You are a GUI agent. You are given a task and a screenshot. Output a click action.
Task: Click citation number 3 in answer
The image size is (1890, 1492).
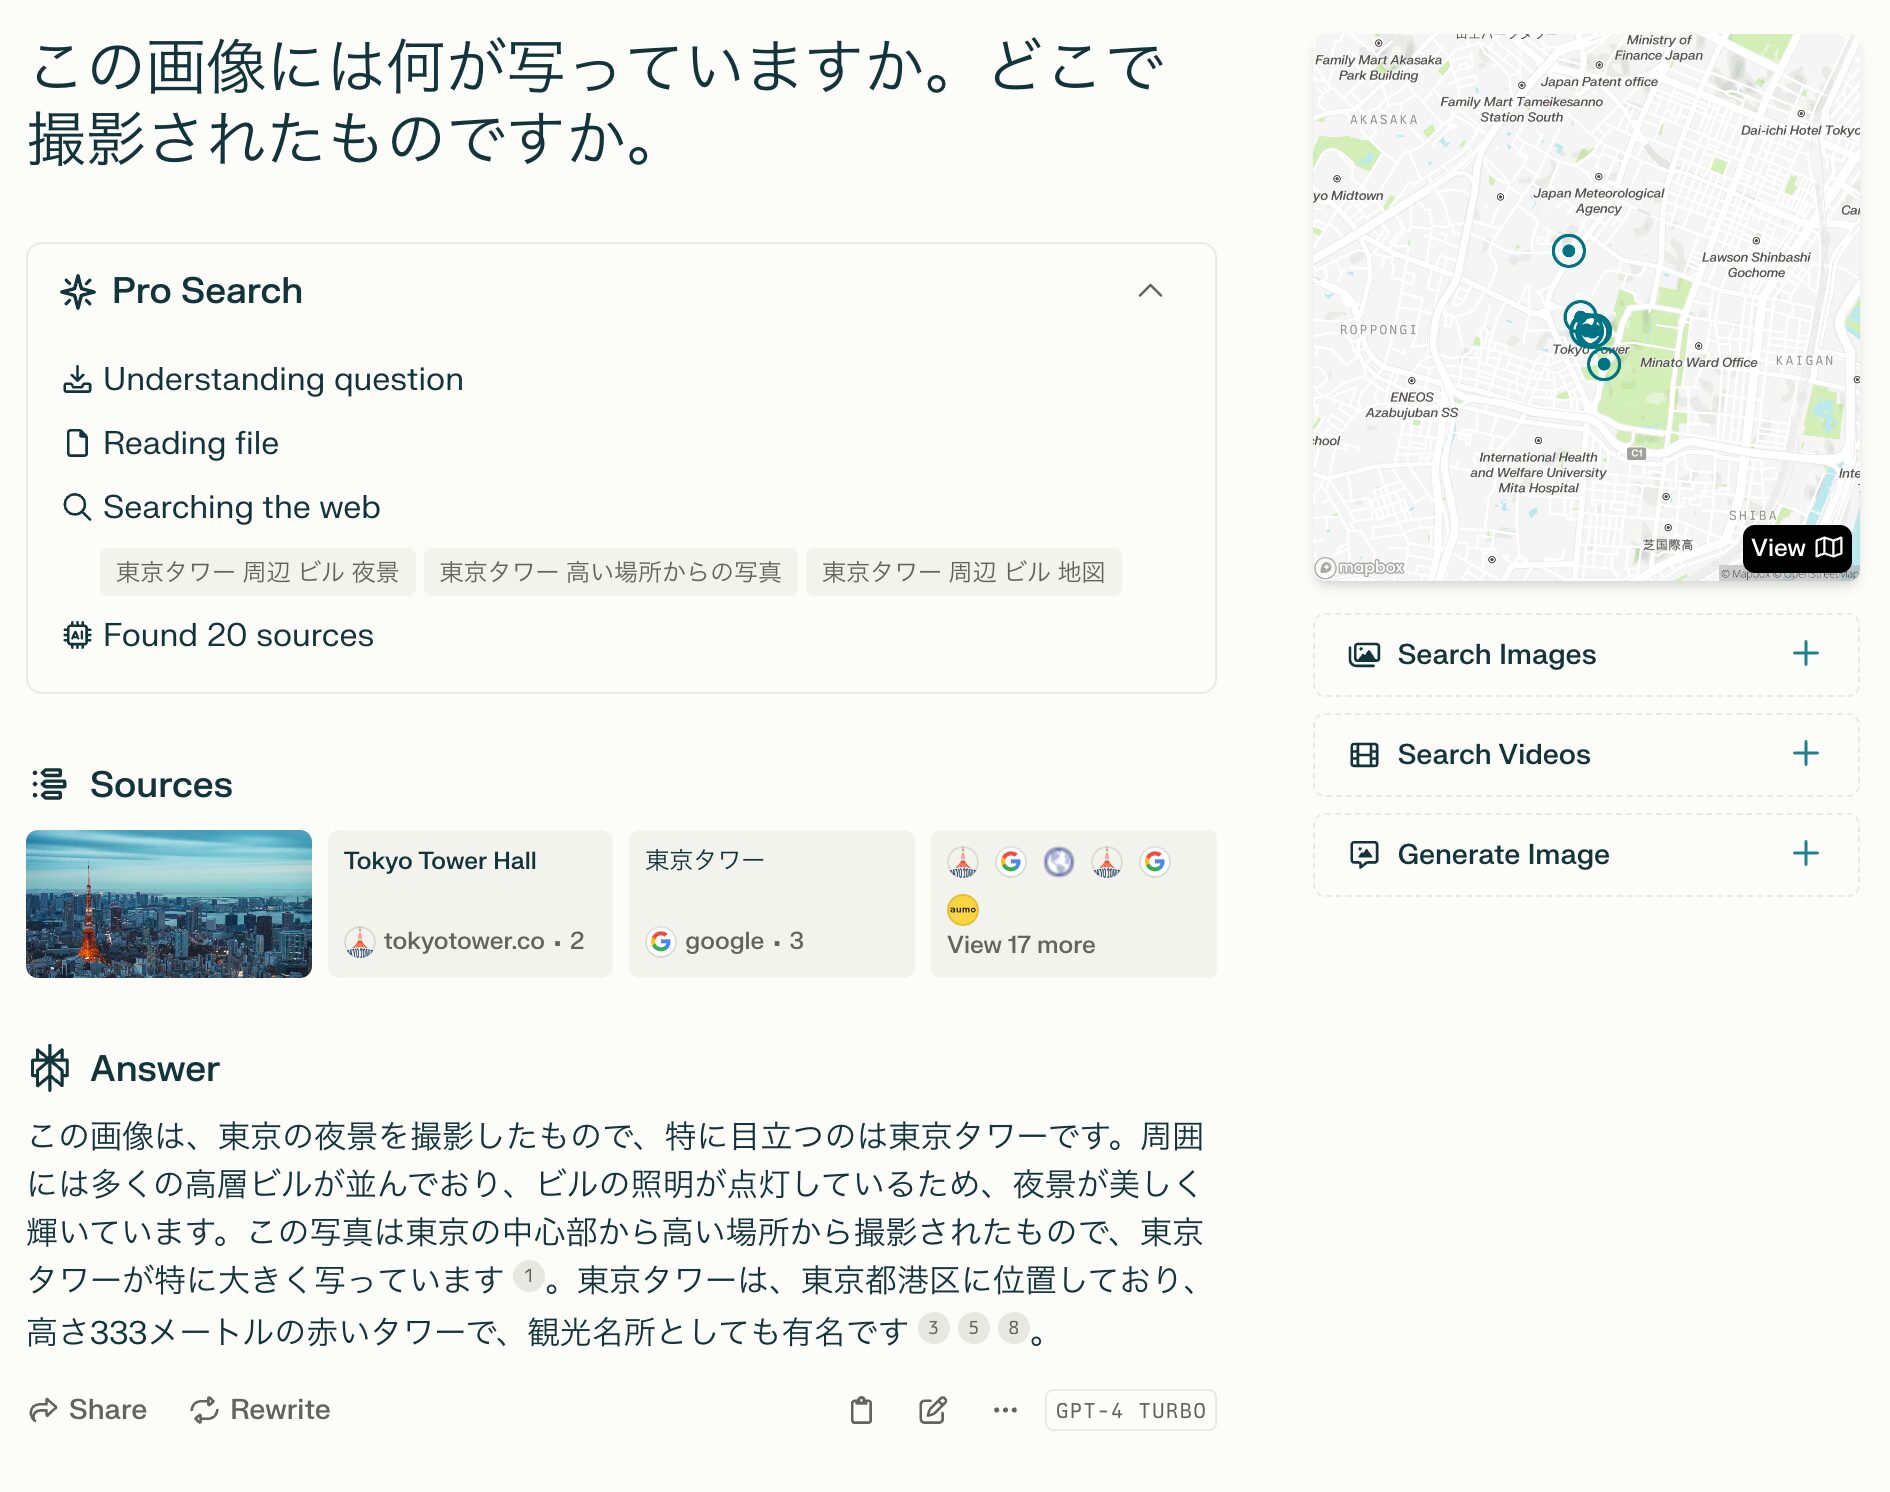pyautogui.click(x=933, y=1328)
